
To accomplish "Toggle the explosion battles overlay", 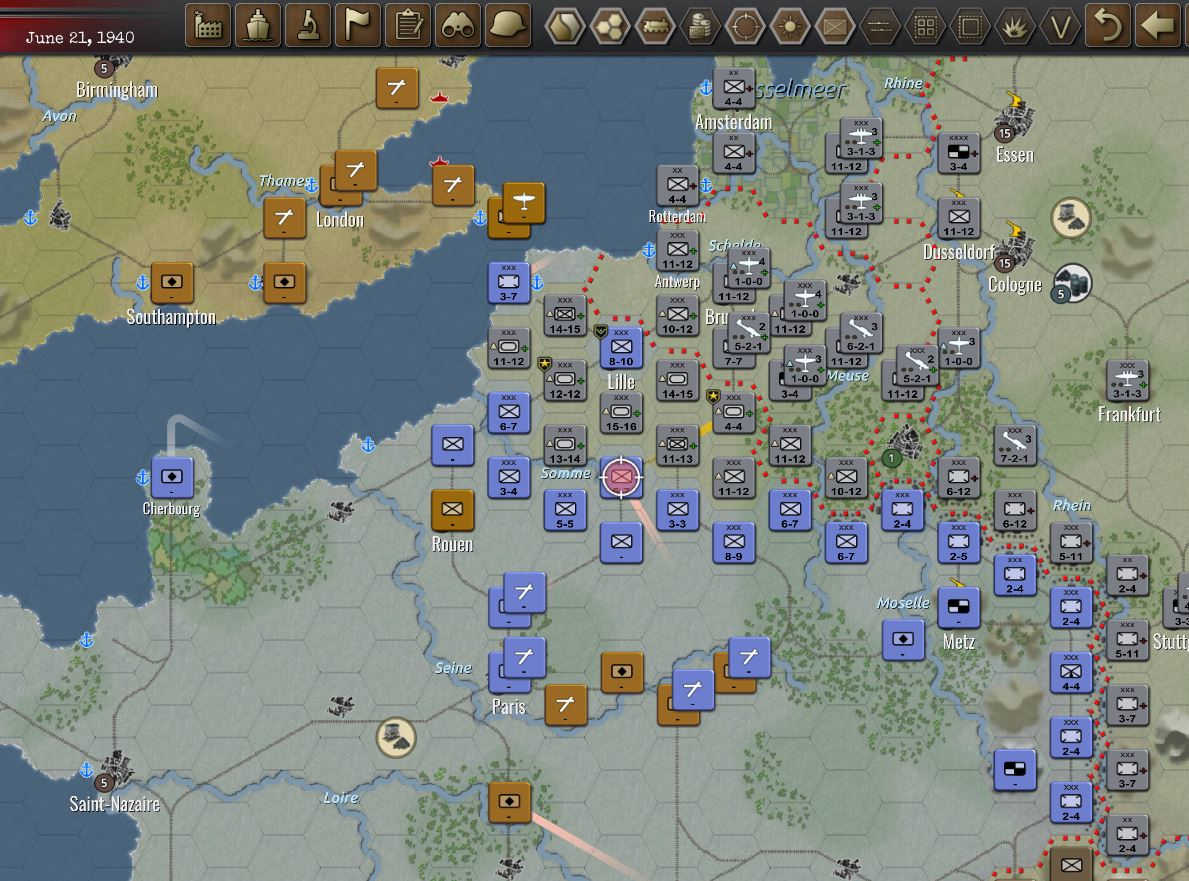I will coord(1015,27).
